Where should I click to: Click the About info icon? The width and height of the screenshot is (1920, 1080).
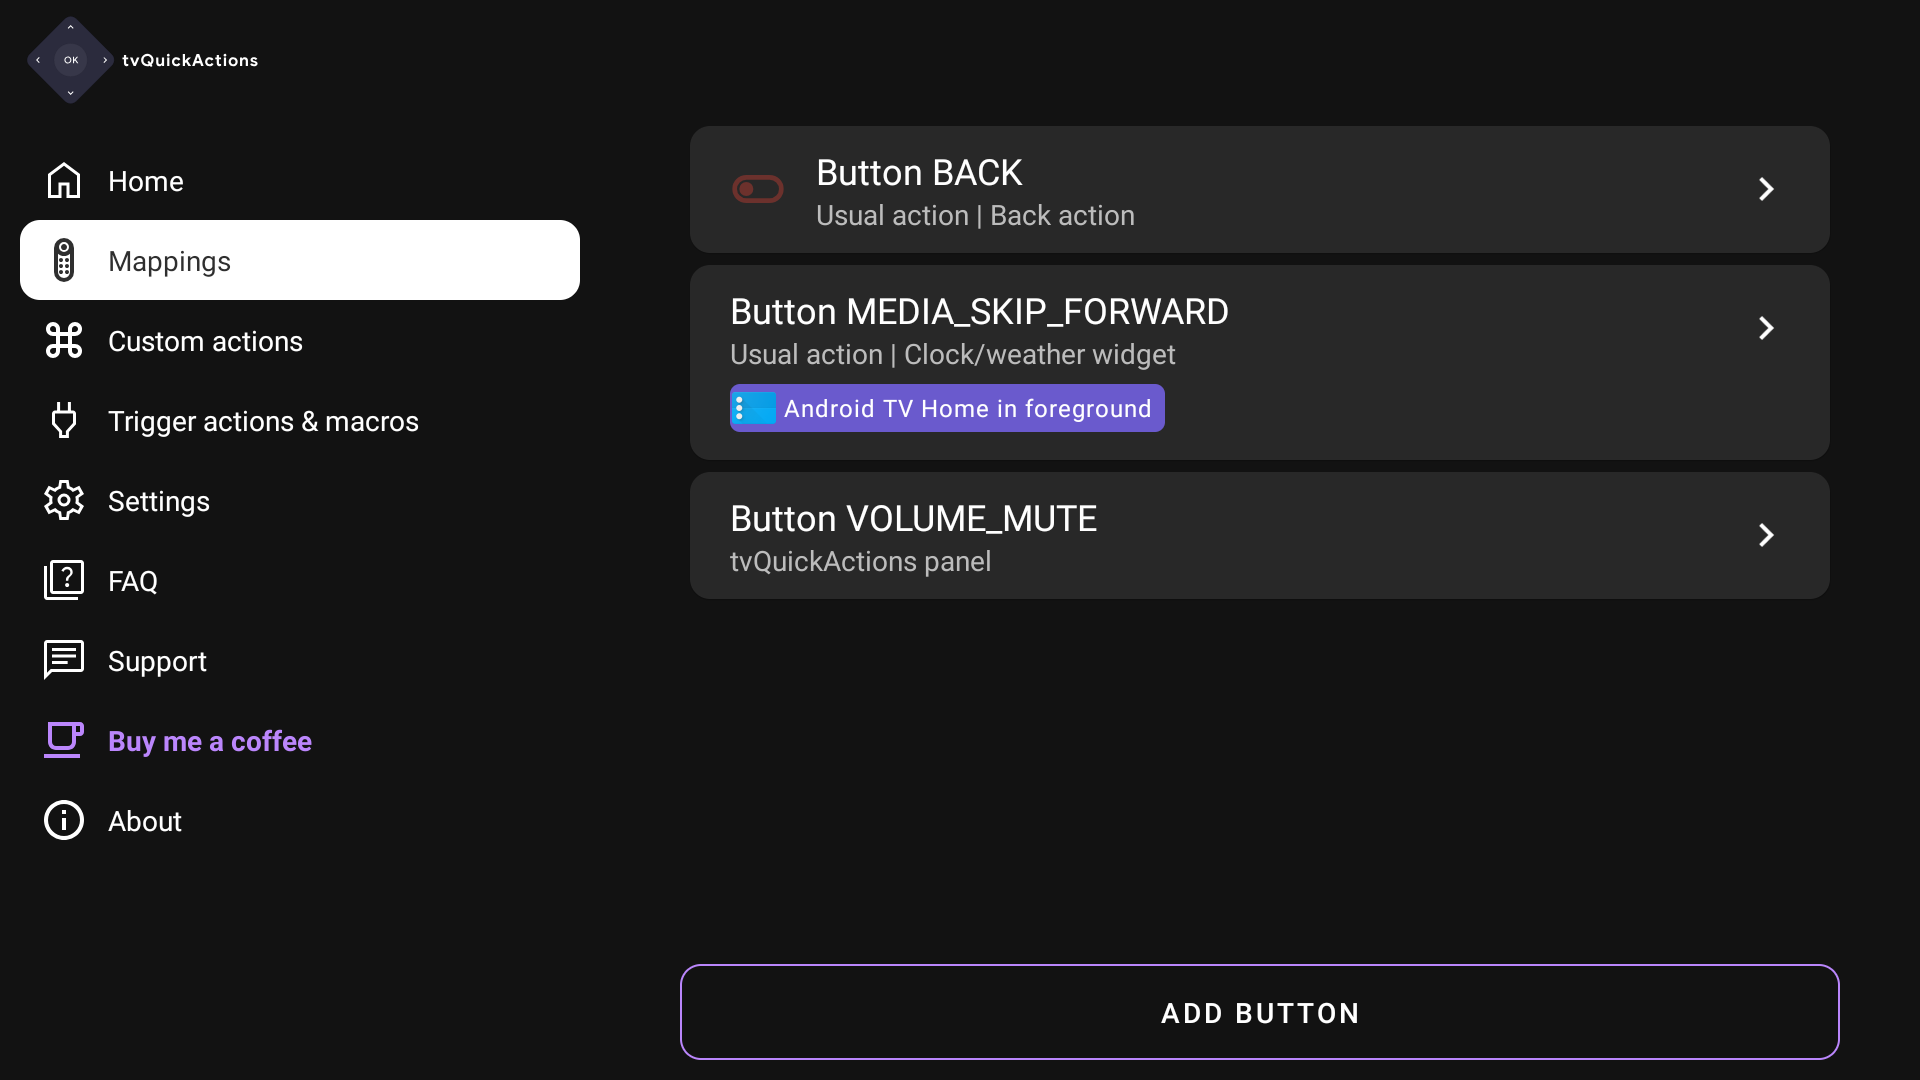tap(64, 821)
